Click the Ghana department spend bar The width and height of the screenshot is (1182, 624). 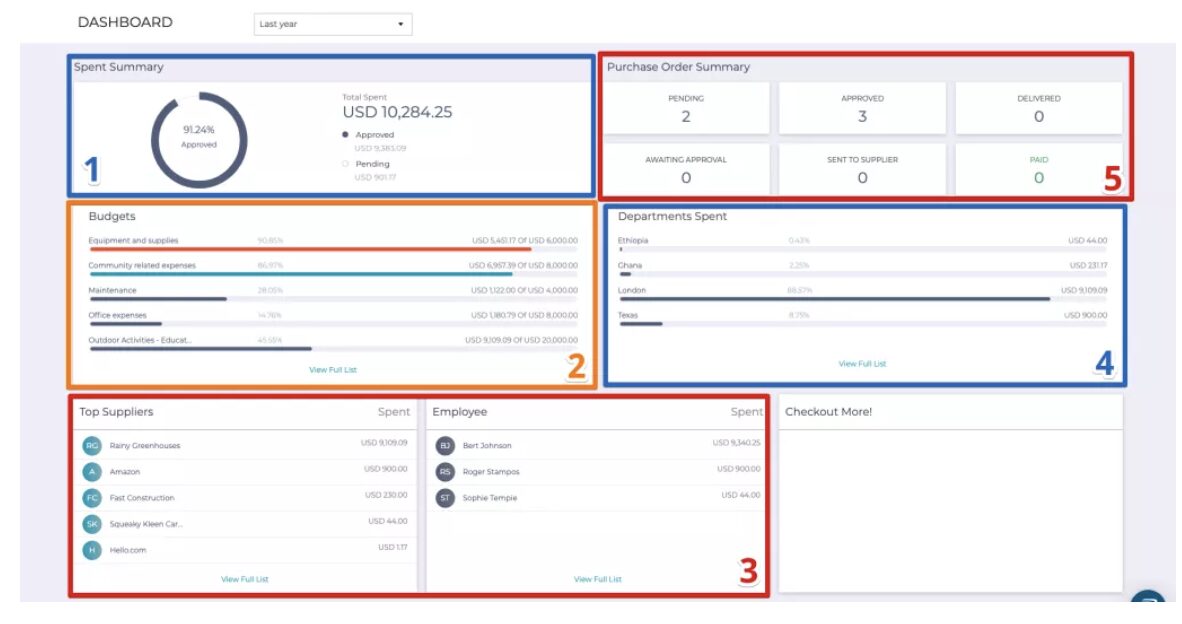coord(863,274)
